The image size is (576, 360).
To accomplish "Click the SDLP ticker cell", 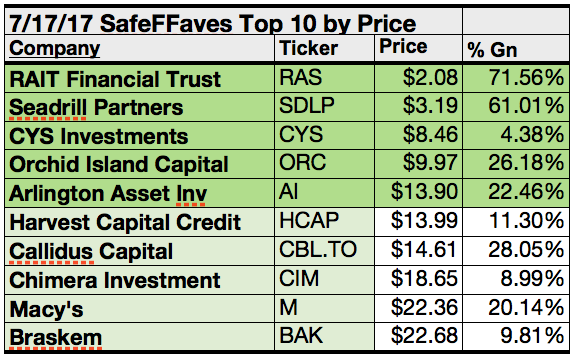I will tap(324, 107).
